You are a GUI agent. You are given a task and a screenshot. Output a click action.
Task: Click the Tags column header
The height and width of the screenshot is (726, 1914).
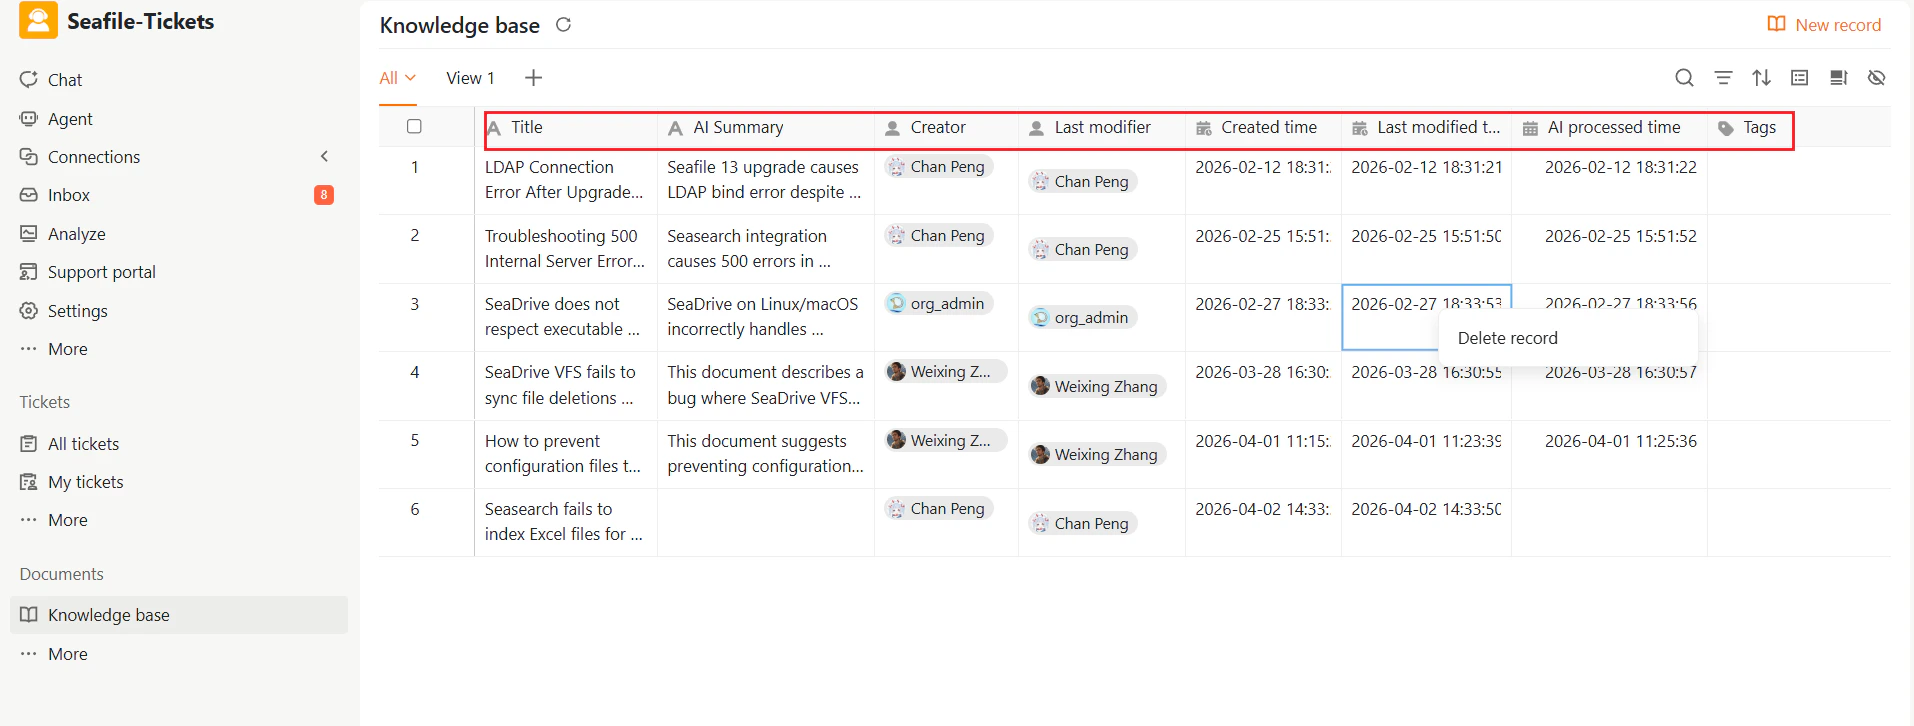1750,128
